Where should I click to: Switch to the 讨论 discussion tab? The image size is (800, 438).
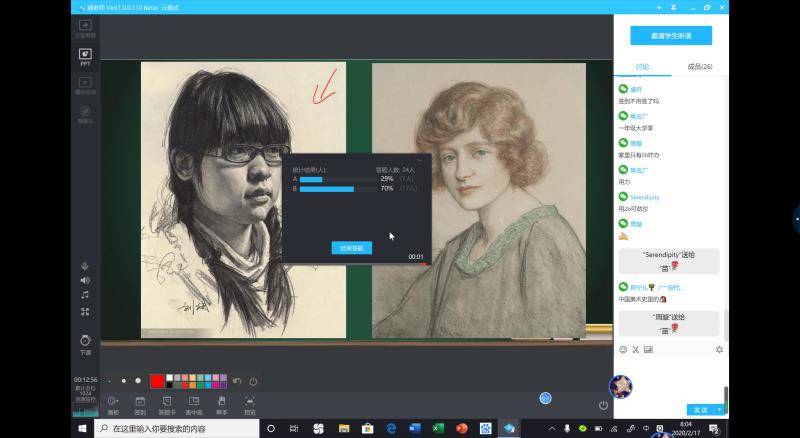coord(642,67)
